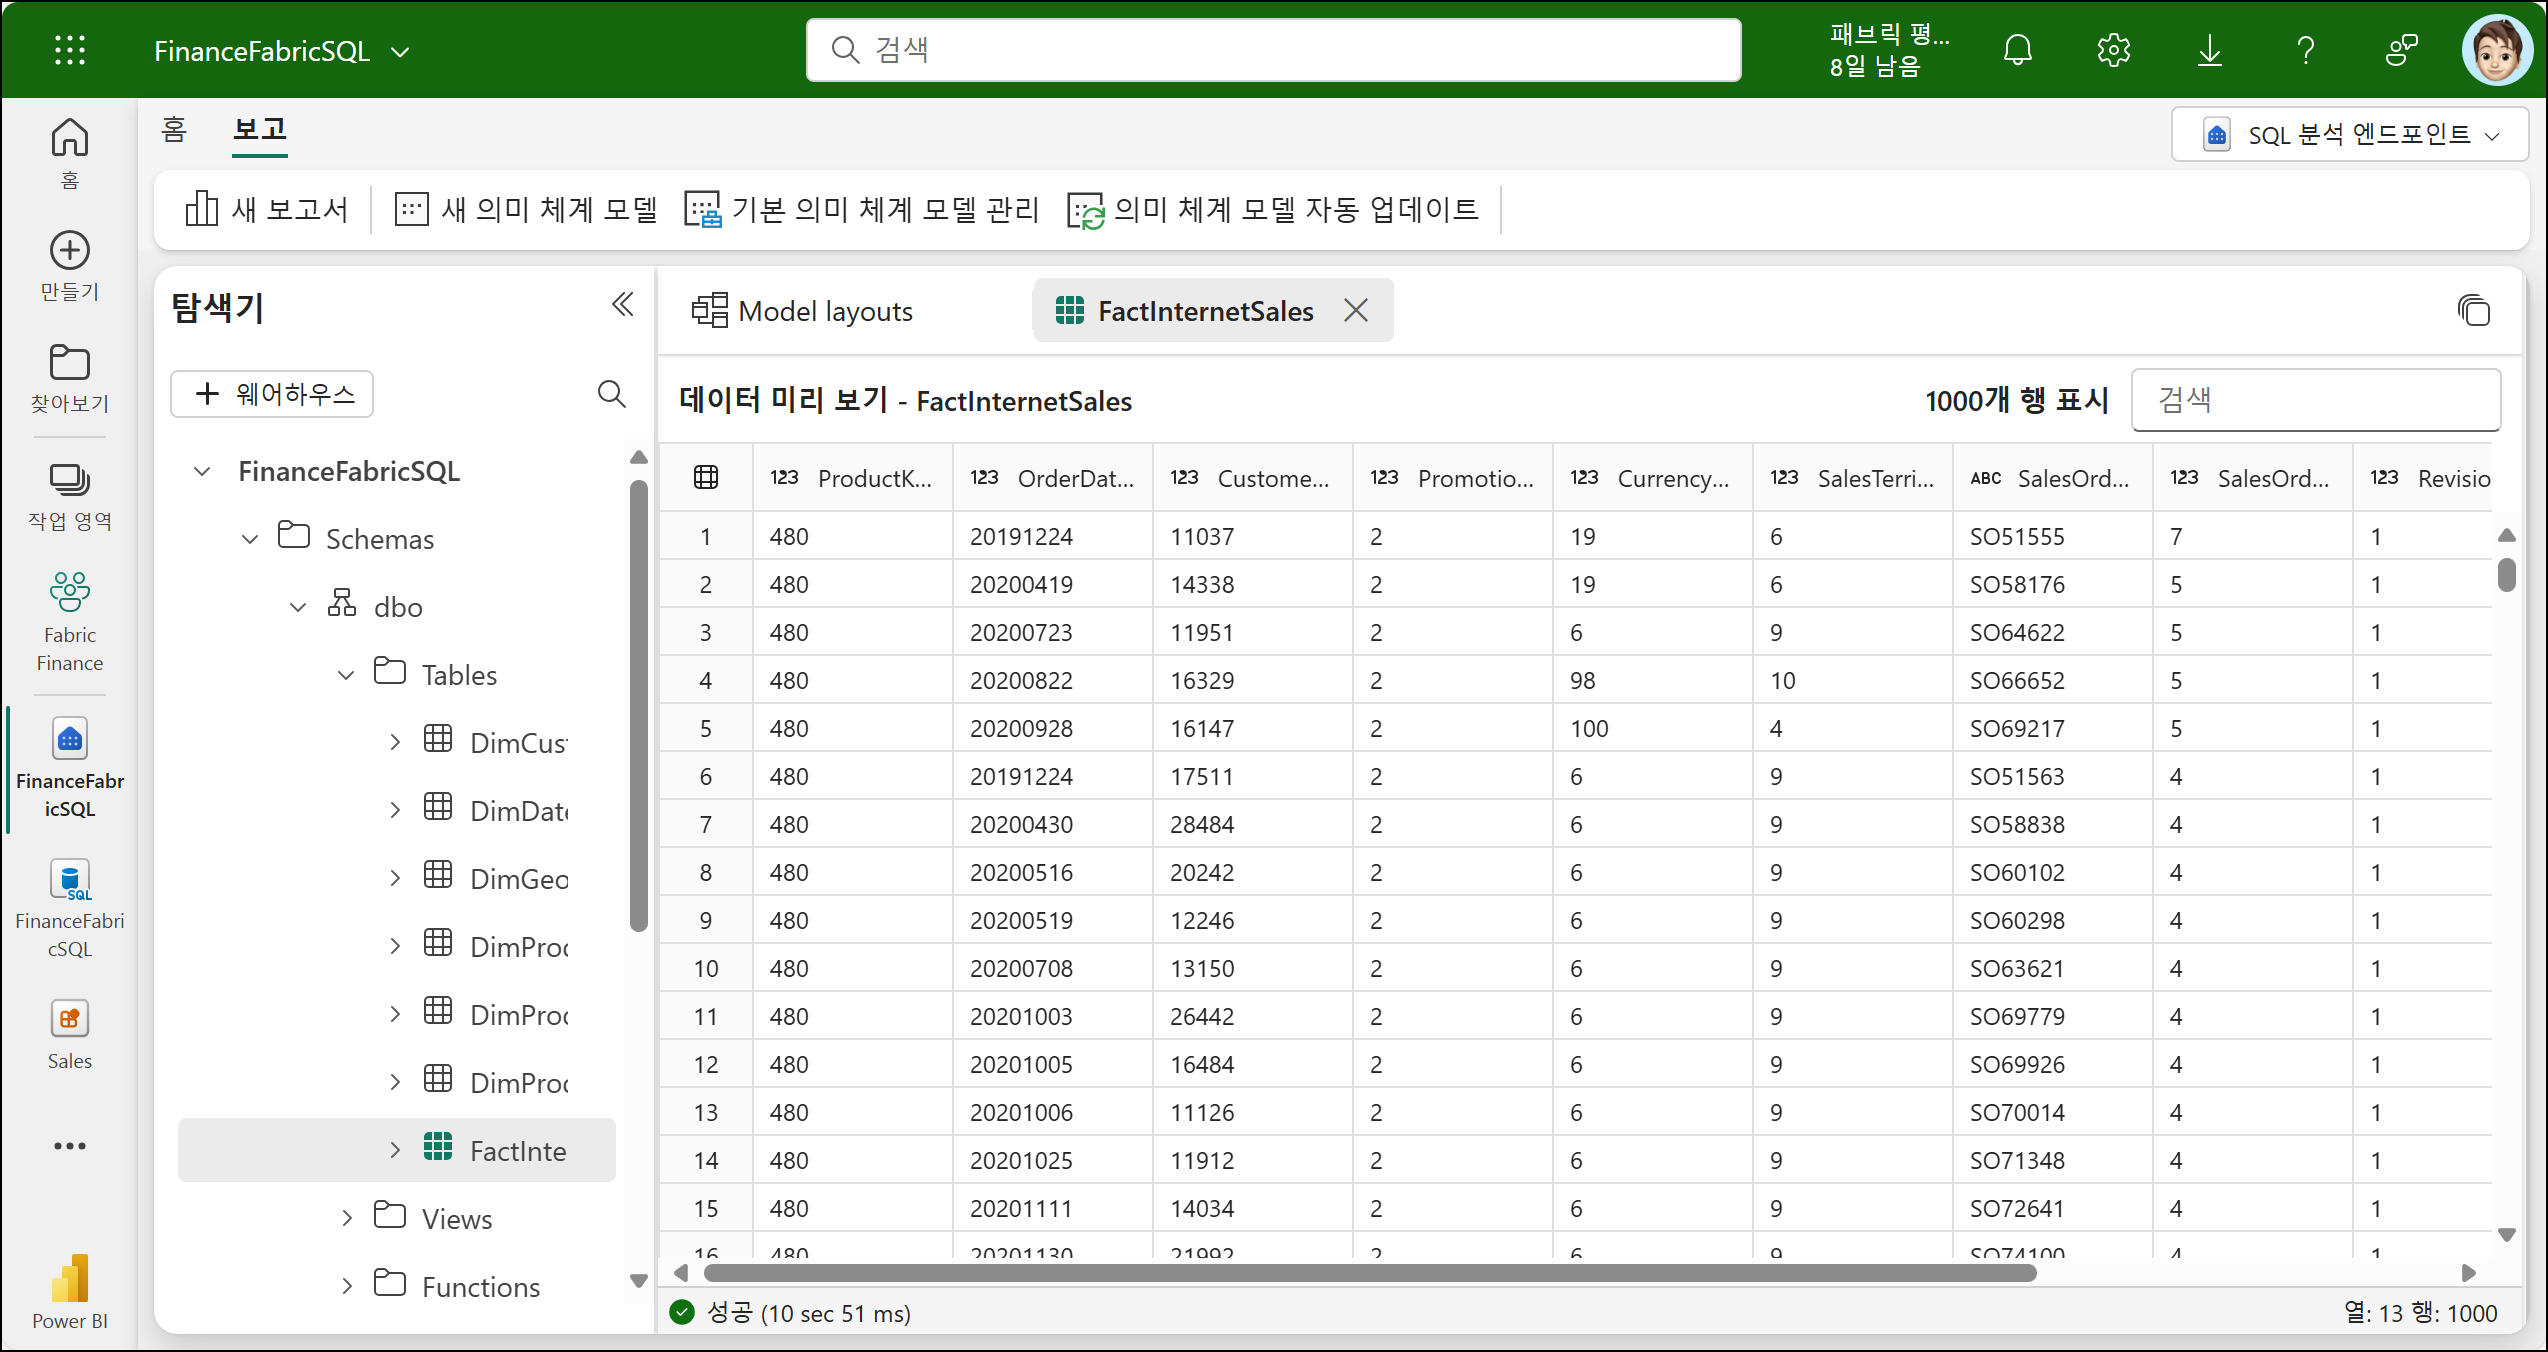Viewport: 2548px width, 1352px height.
Task: Open 찾아보기 folder icon in sidebar
Action: coord(70,377)
